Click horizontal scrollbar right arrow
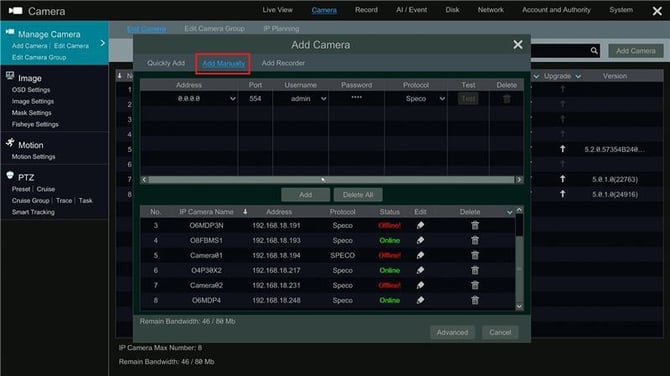This screenshot has height=376, width=670. [519, 180]
